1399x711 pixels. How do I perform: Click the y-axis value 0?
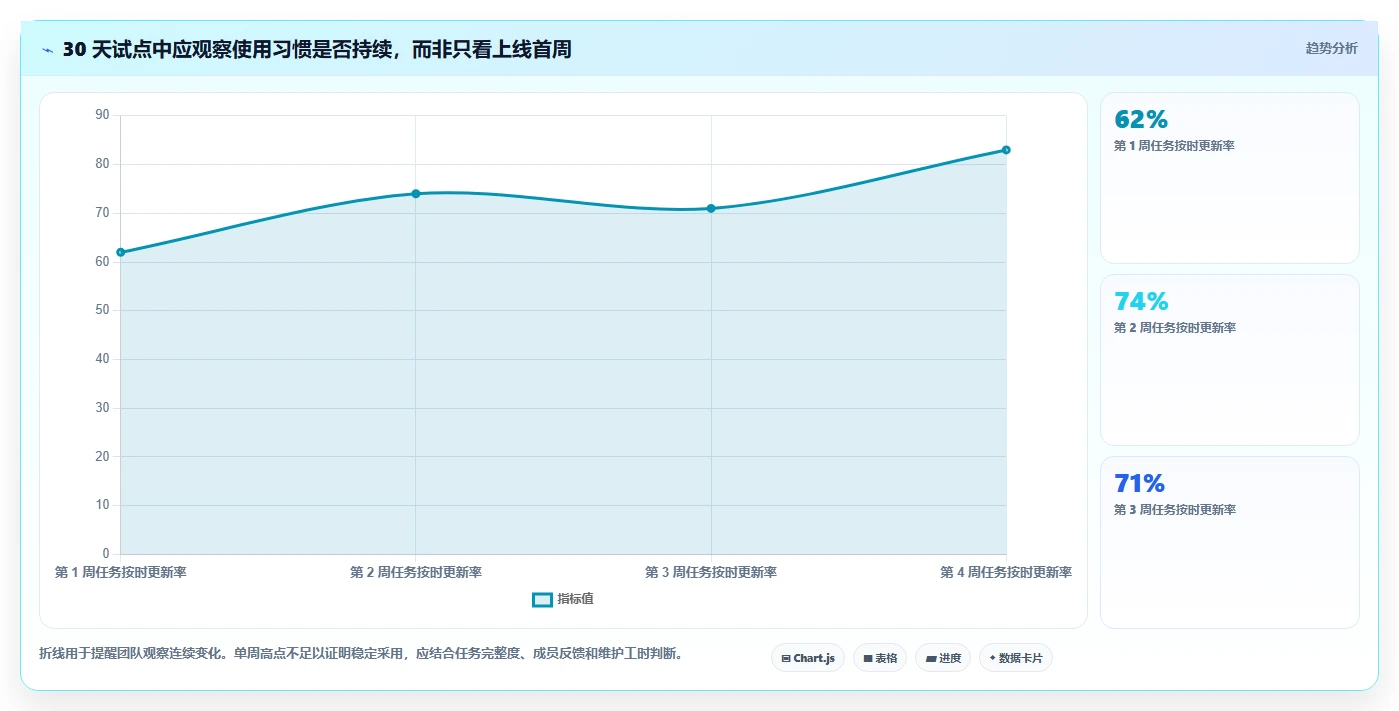[x=106, y=554]
